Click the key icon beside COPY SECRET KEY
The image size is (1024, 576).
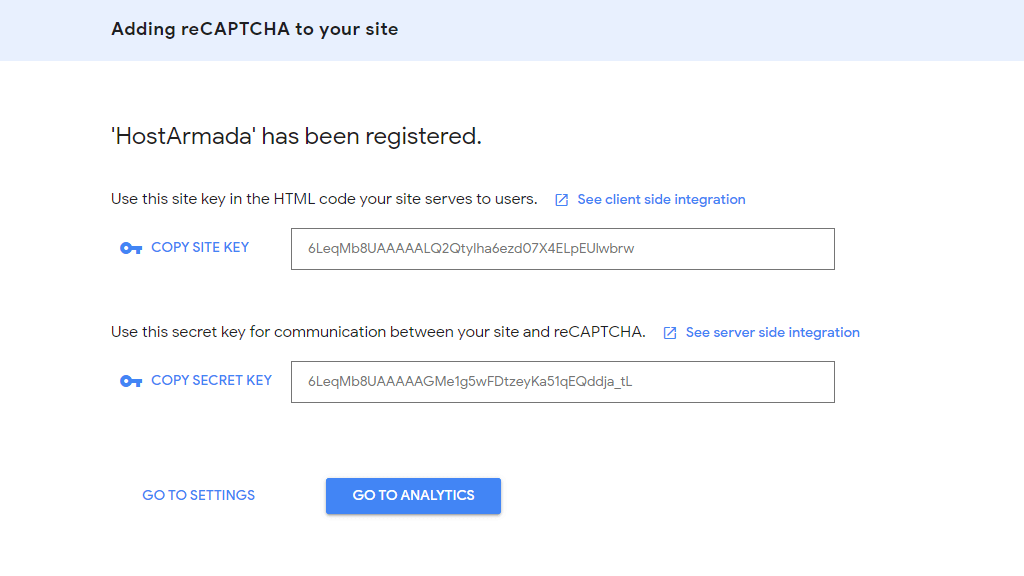point(131,381)
